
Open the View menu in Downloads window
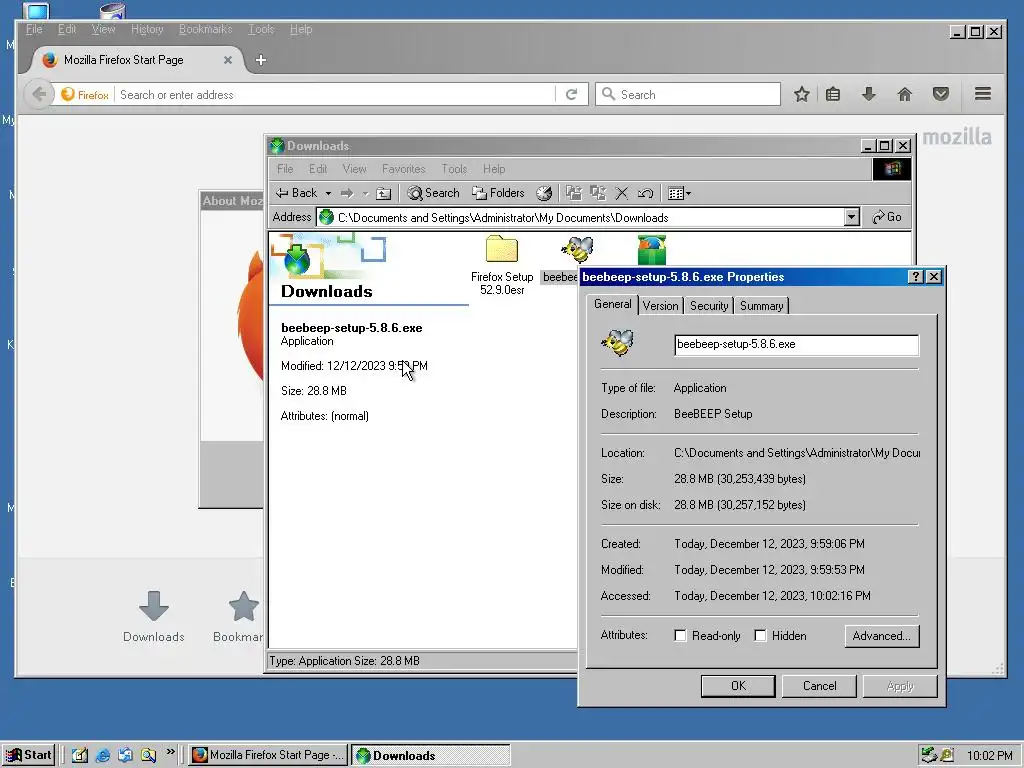click(355, 169)
